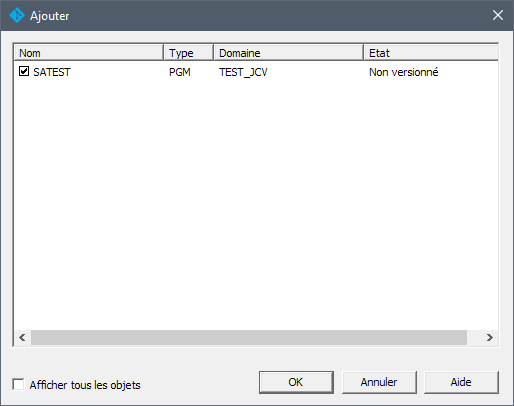
Task: Click the Afficher tous les objets label
Action: point(85,385)
